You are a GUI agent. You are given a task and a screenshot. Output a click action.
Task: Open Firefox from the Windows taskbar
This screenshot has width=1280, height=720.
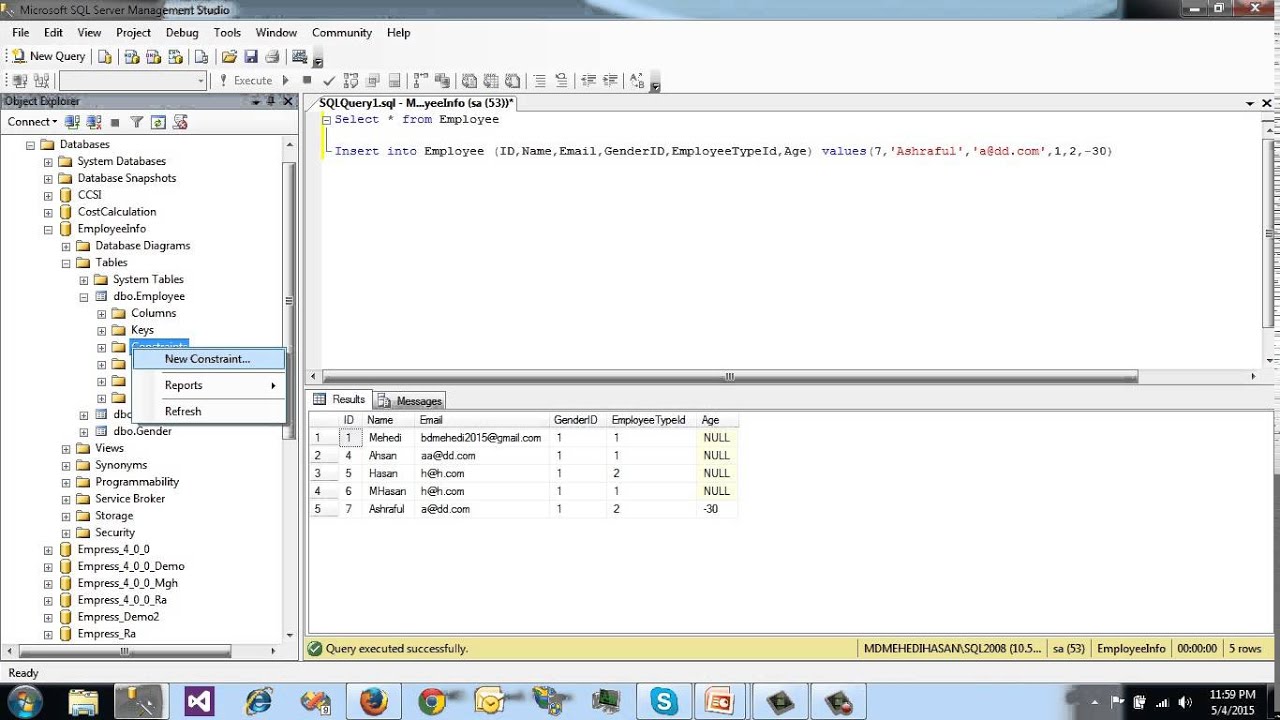373,700
